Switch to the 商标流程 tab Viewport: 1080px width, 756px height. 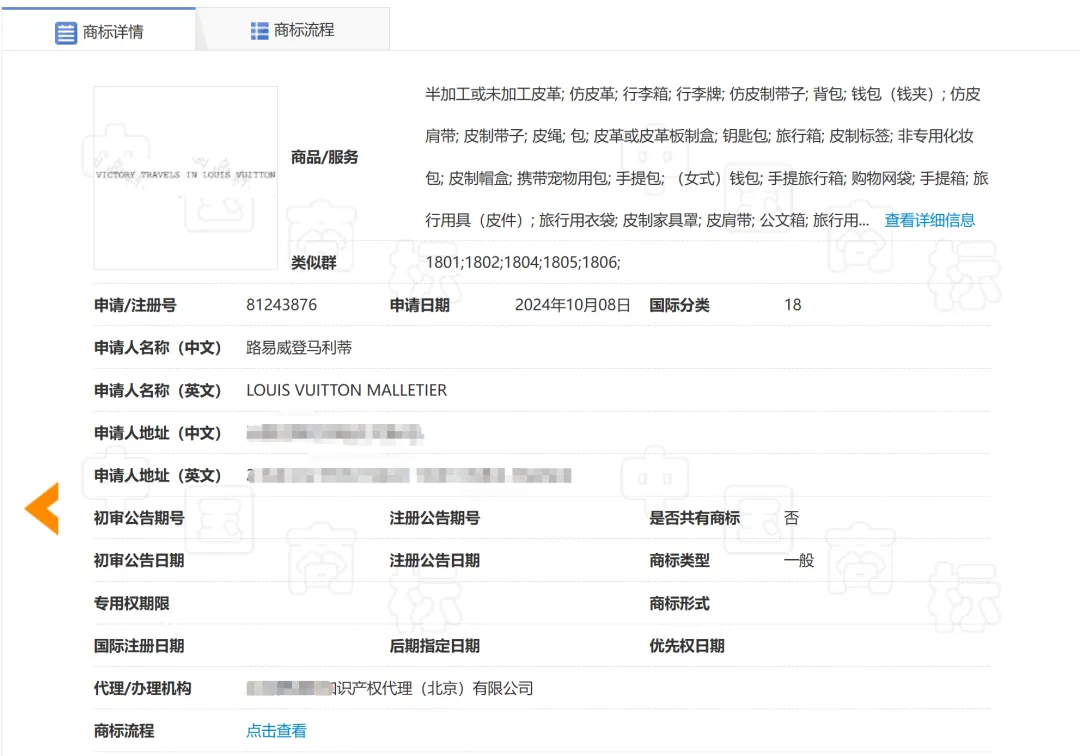(293, 30)
